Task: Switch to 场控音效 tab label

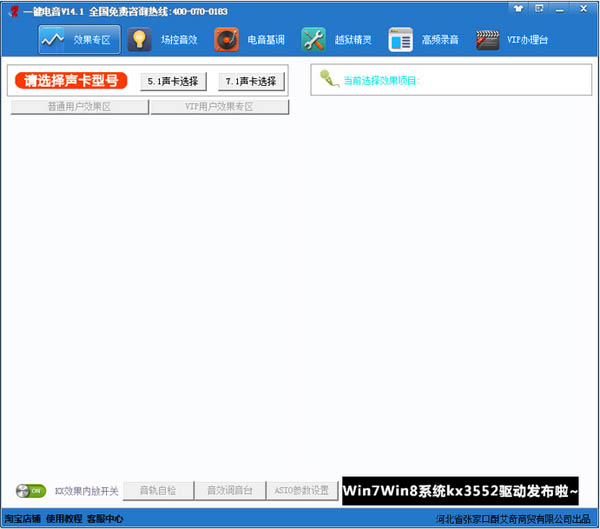Action: (x=179, y=39)
